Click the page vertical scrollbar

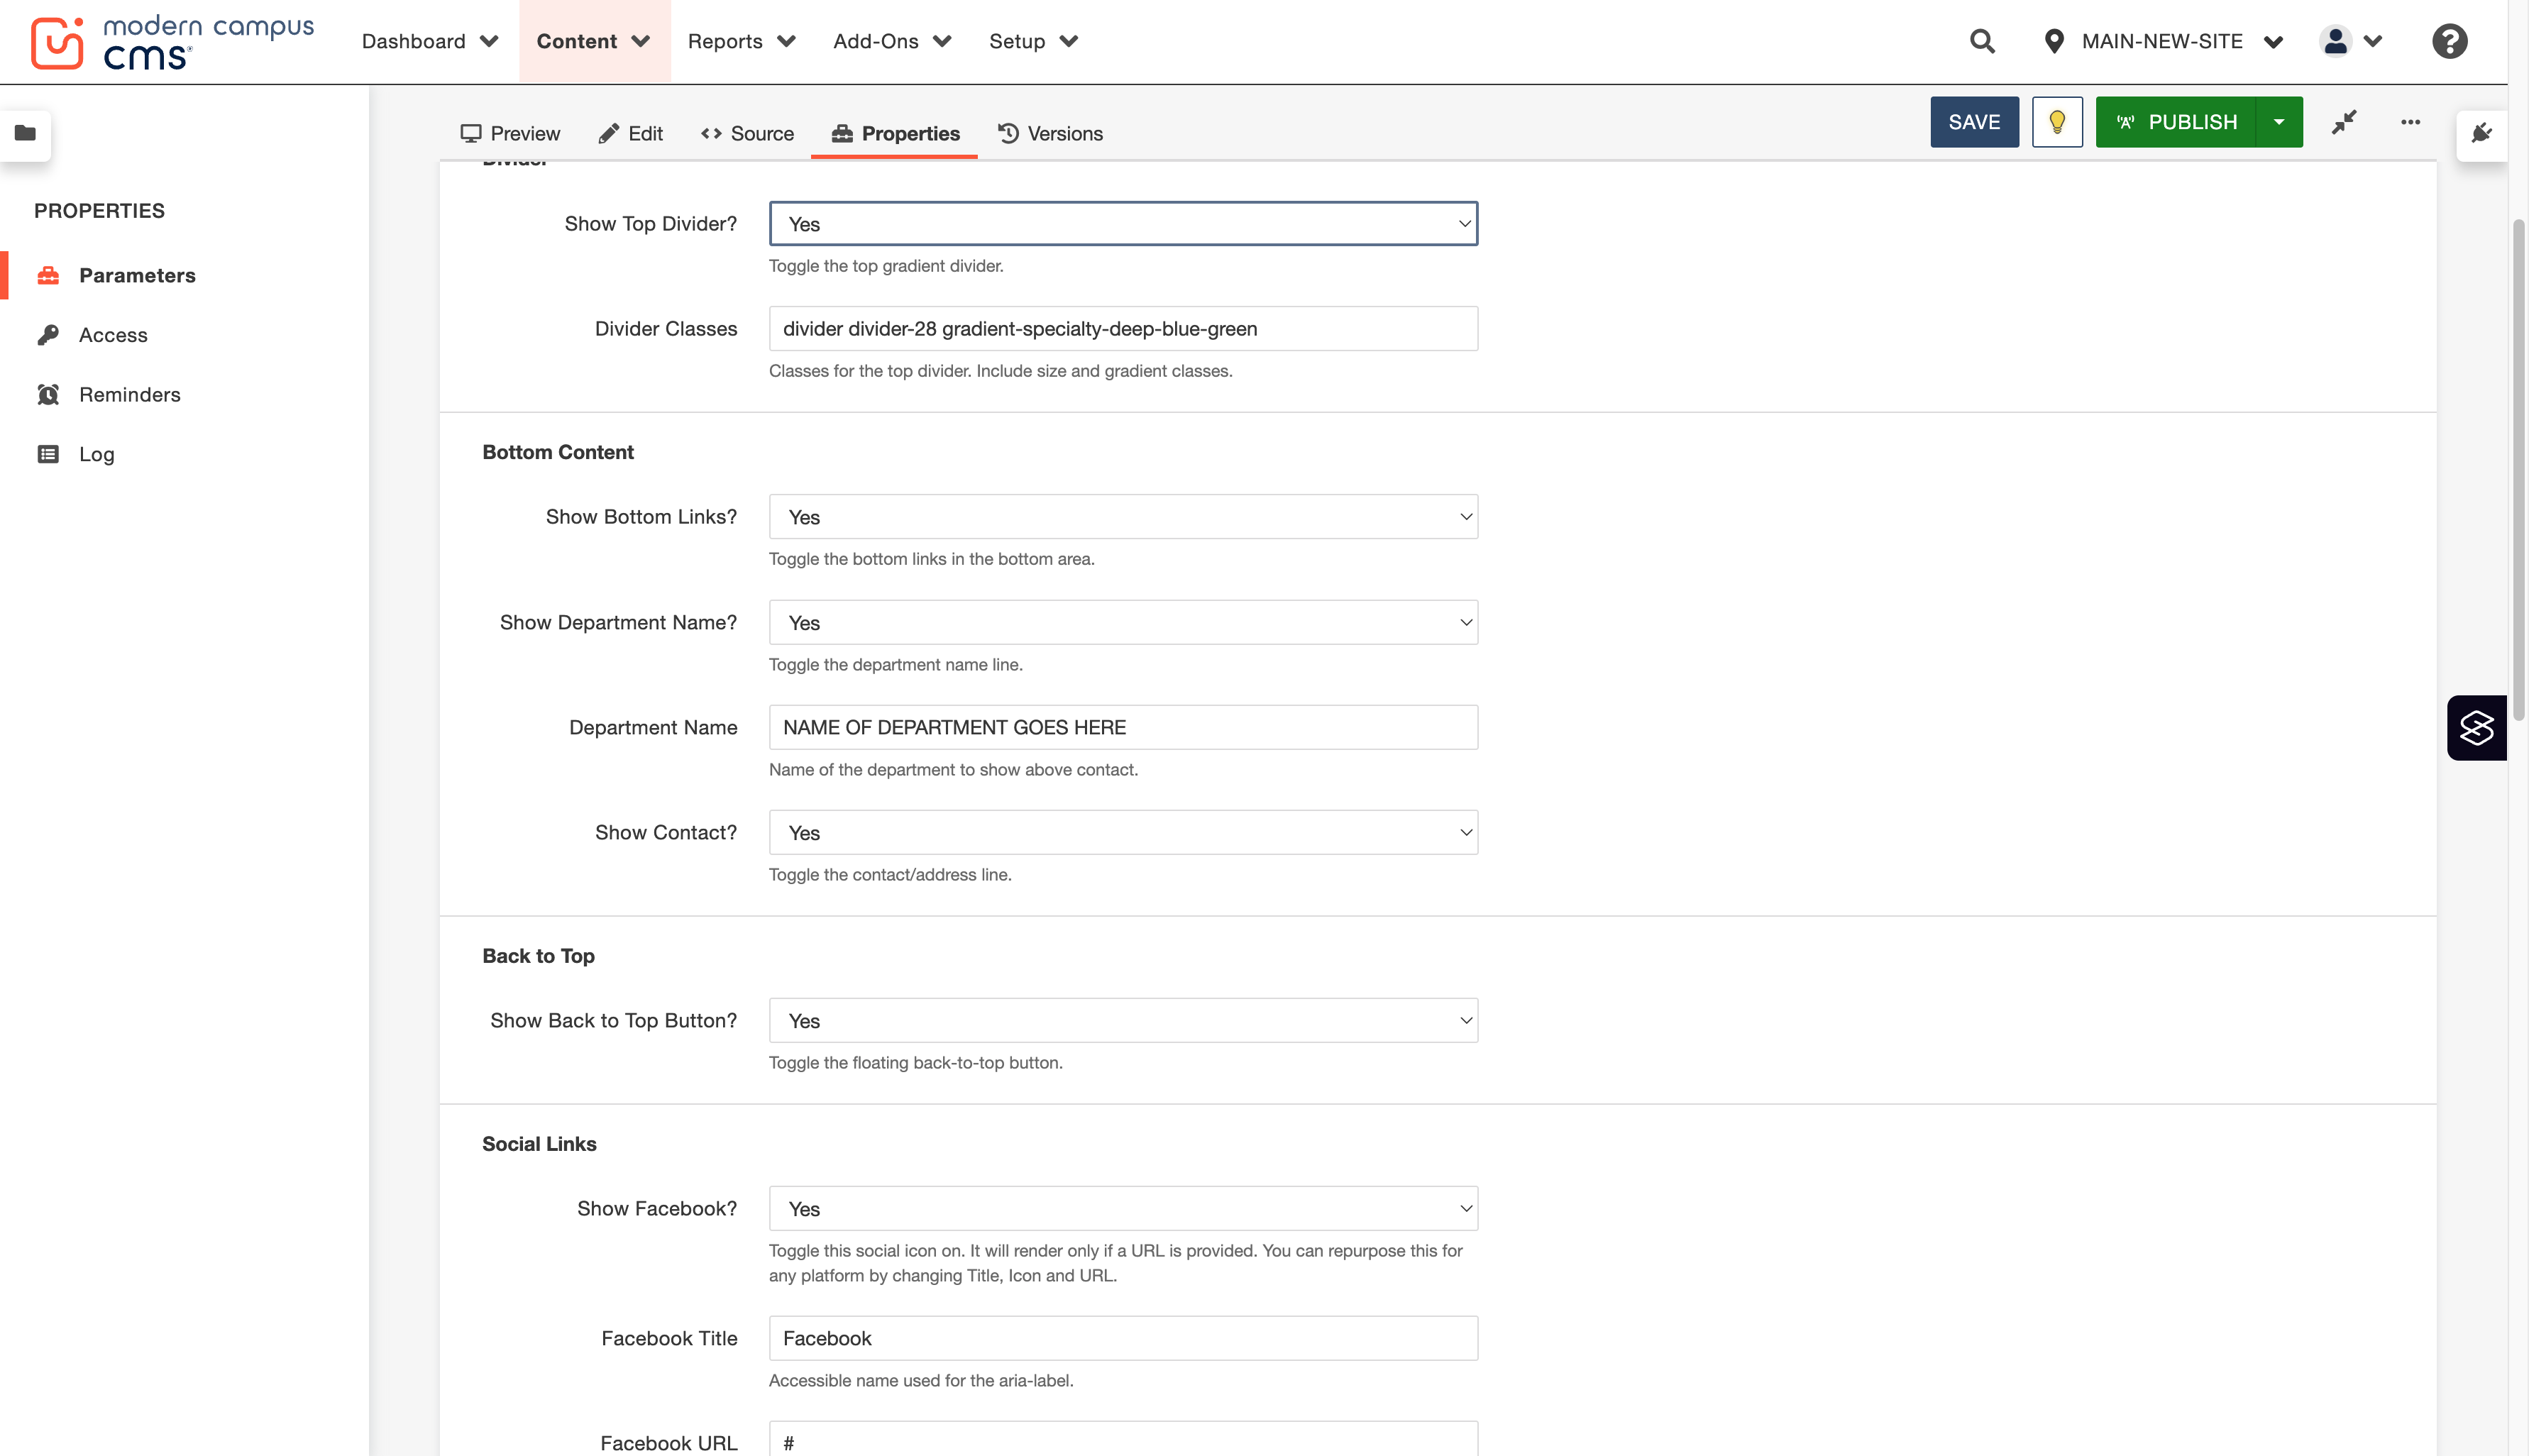(x=2518, y=470)
